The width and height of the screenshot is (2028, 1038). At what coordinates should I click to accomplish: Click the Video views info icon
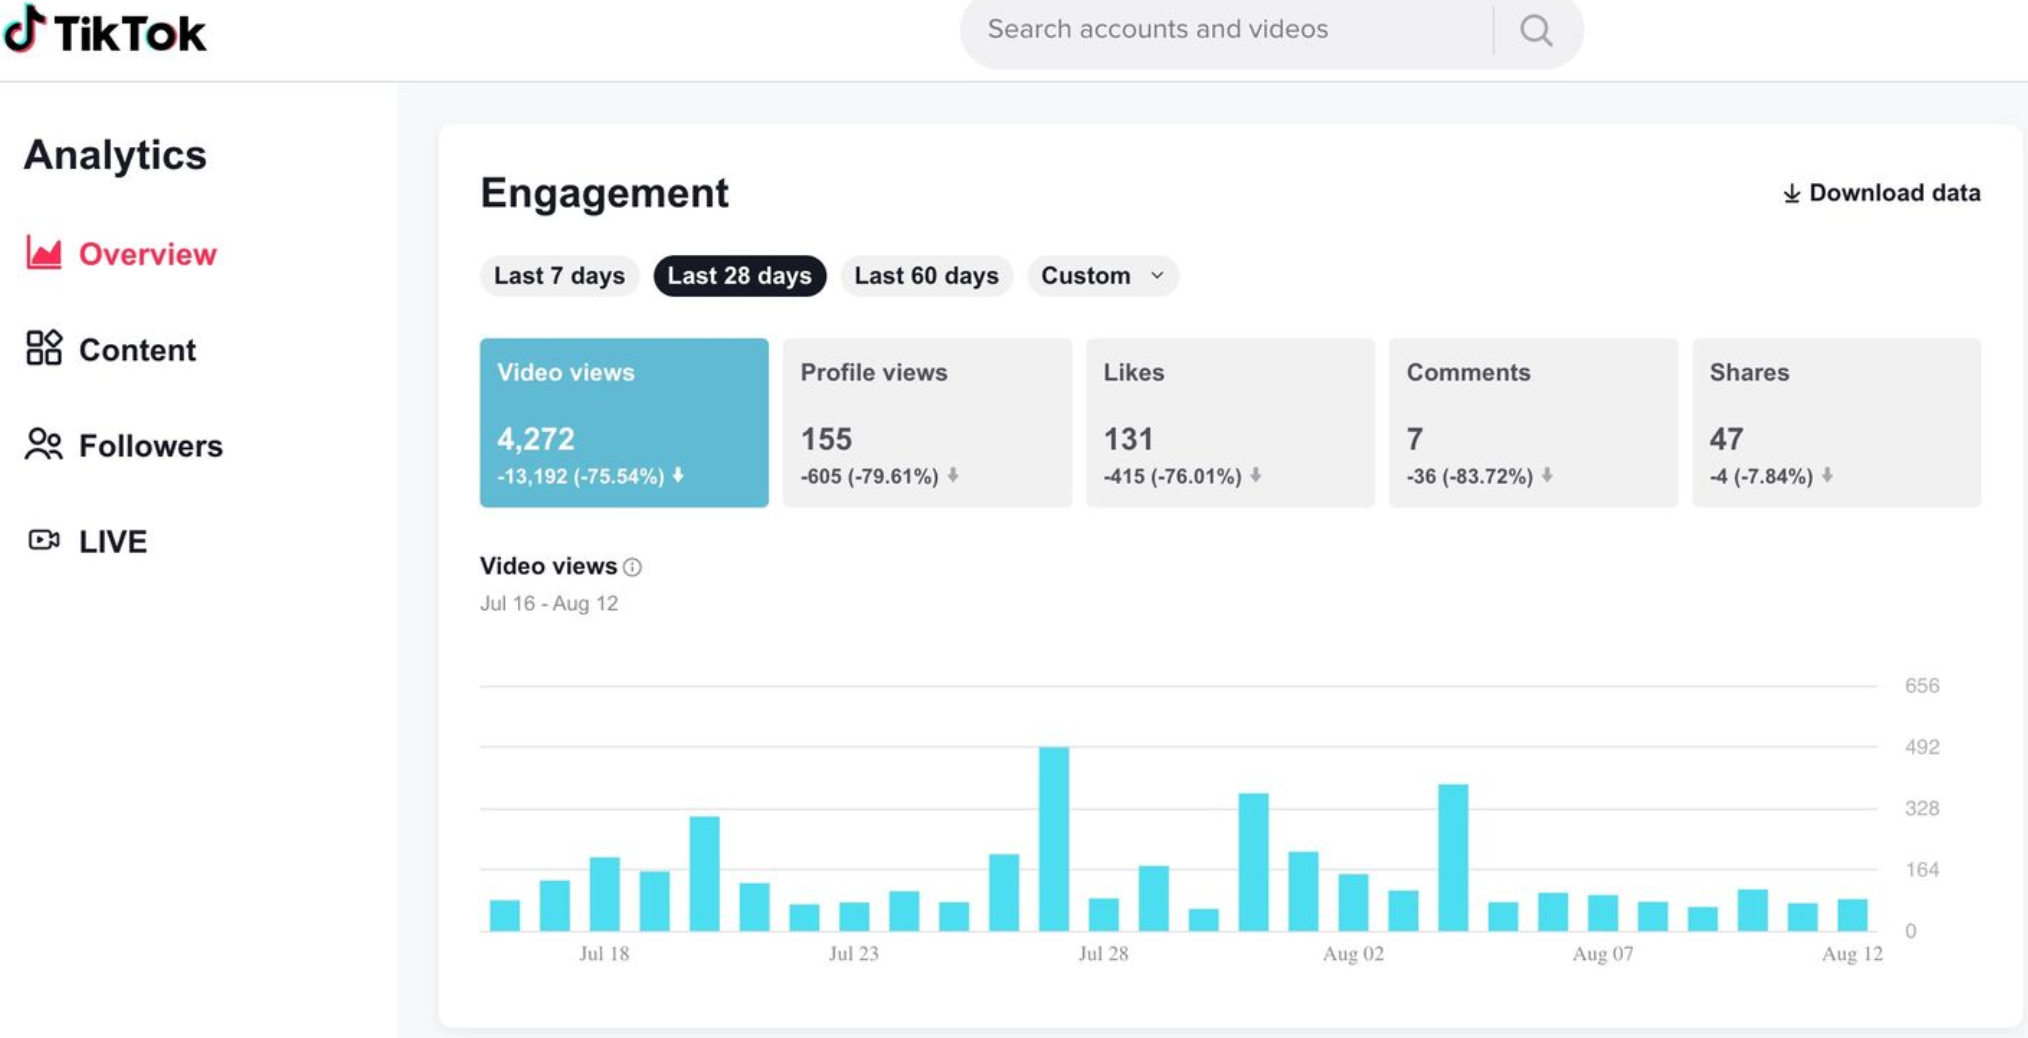tap(632, 567)
